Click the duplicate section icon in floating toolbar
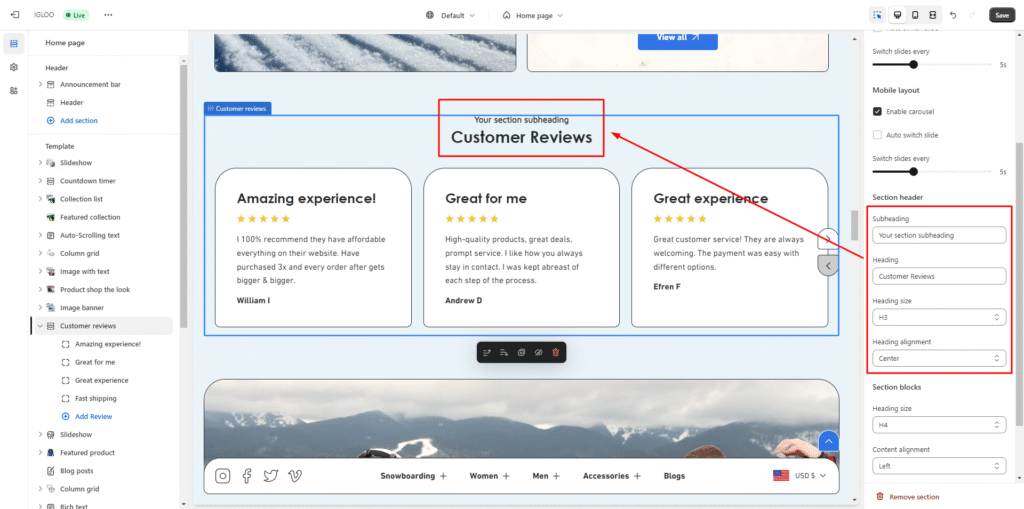1024x509 pixels. point(521,352)
